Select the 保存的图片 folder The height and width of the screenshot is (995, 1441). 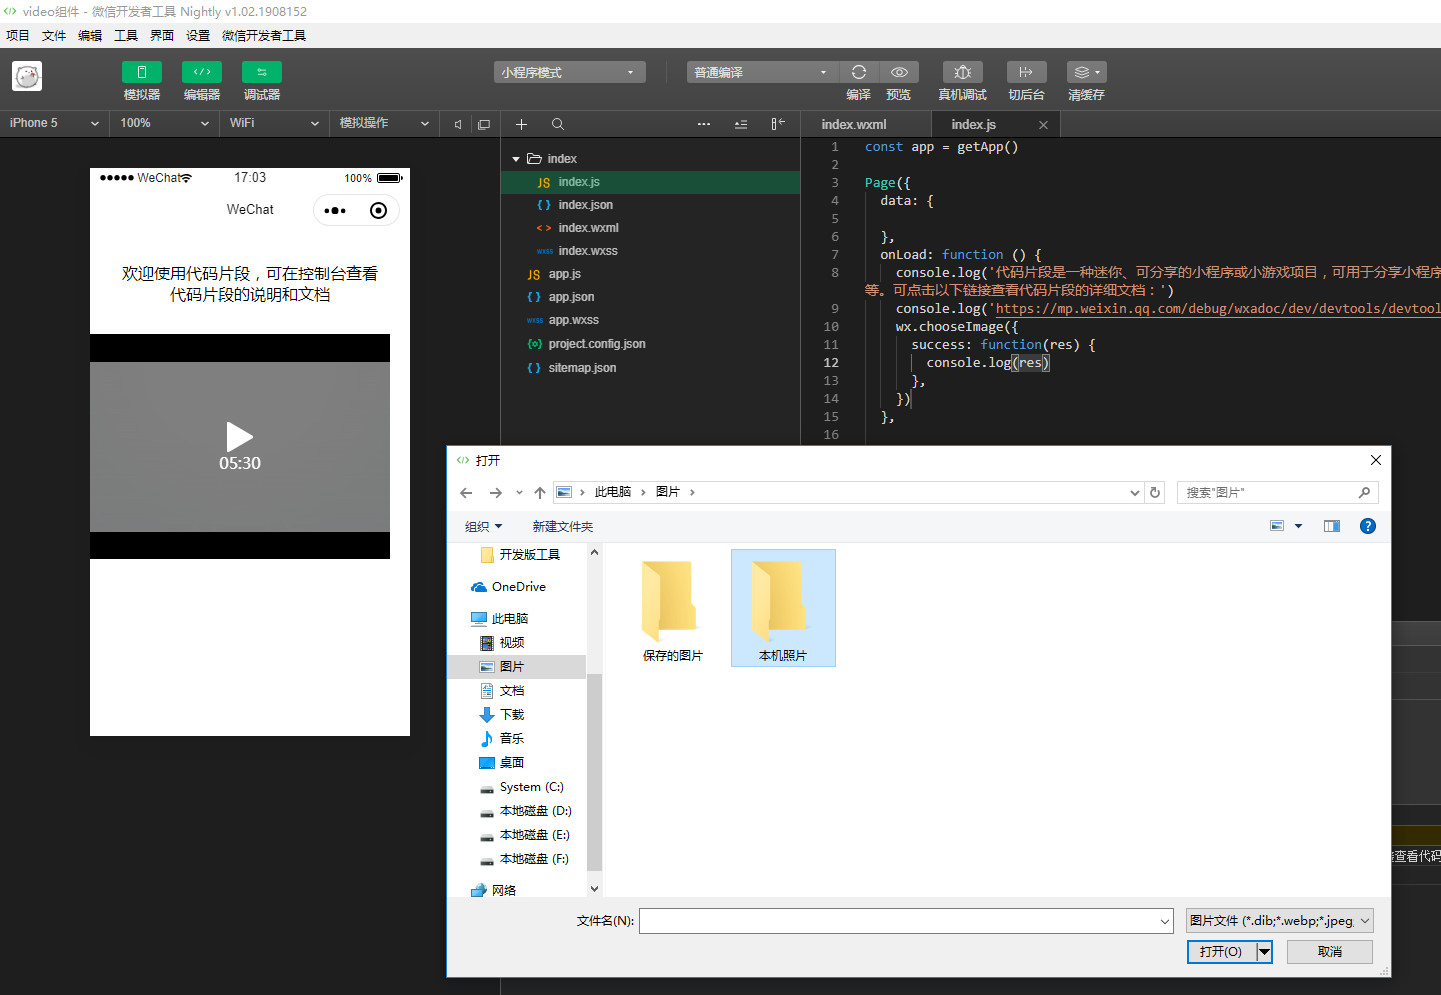point(672,610)
